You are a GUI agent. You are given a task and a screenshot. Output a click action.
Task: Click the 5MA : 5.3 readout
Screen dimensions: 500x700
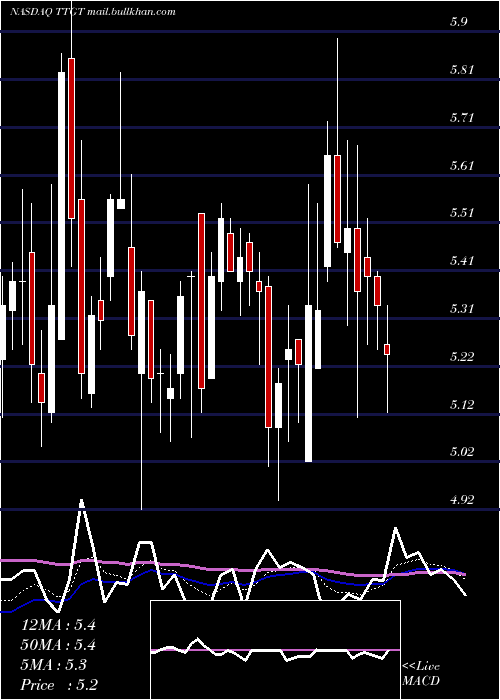click(x=54, y=665)
